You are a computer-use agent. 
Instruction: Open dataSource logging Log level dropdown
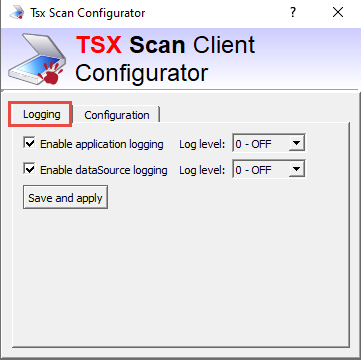tap(269, 170)
